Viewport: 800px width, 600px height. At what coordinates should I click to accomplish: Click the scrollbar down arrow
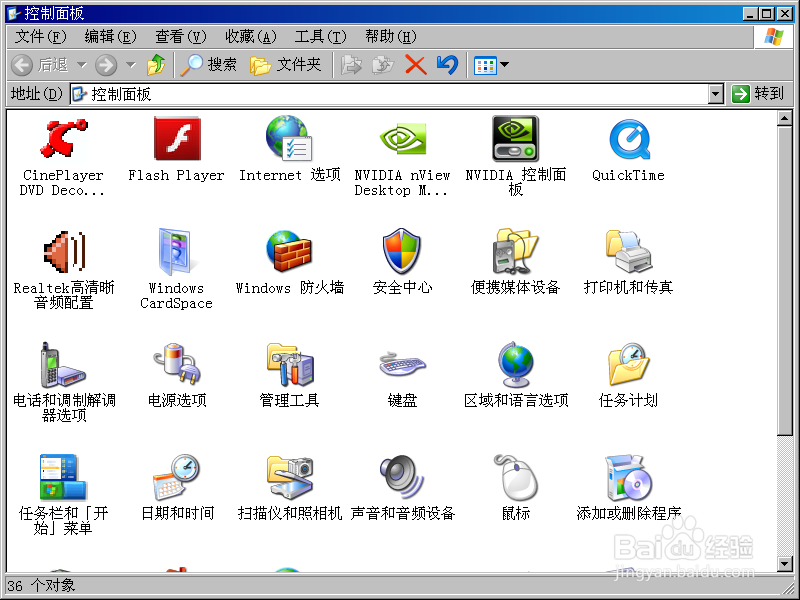click(x=784, y=564)
